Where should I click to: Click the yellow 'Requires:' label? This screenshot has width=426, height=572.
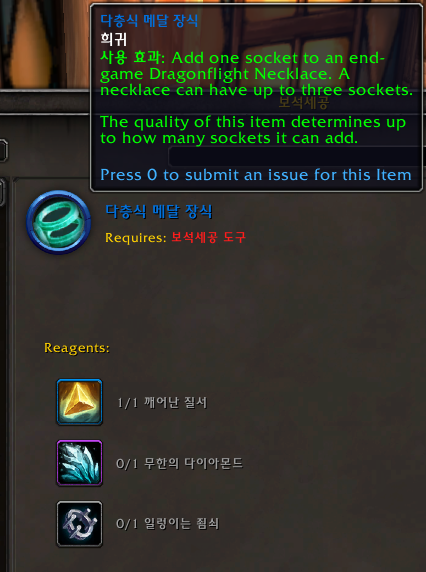[136, 238]
